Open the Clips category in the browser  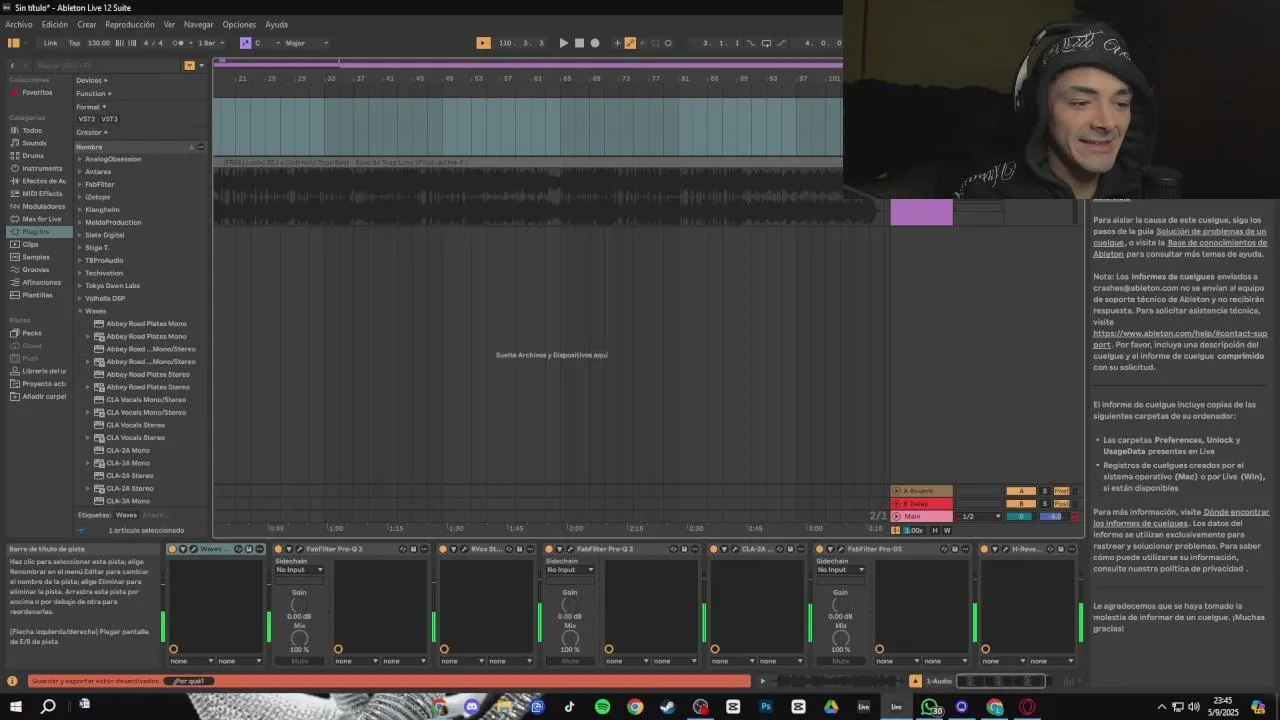(30, 244)
